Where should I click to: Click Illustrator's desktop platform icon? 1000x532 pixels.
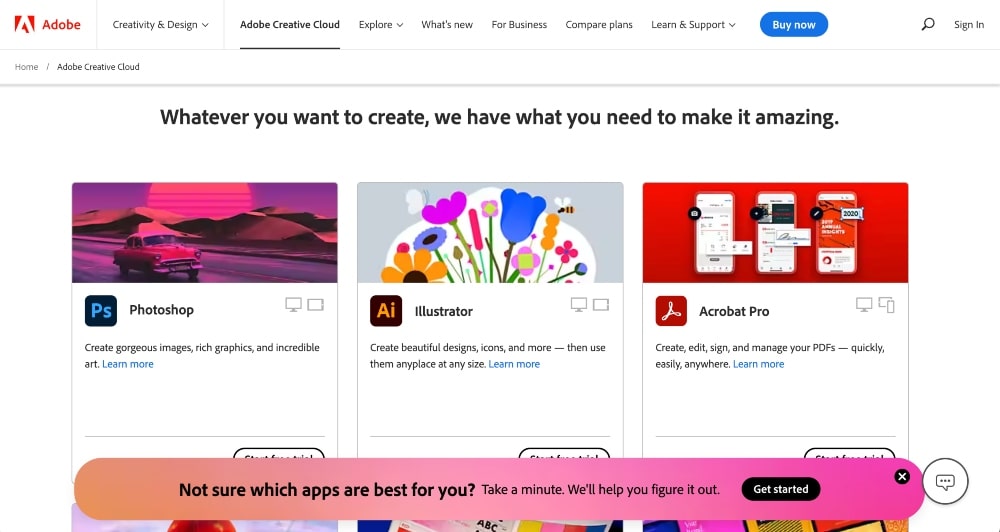(578, 305)
